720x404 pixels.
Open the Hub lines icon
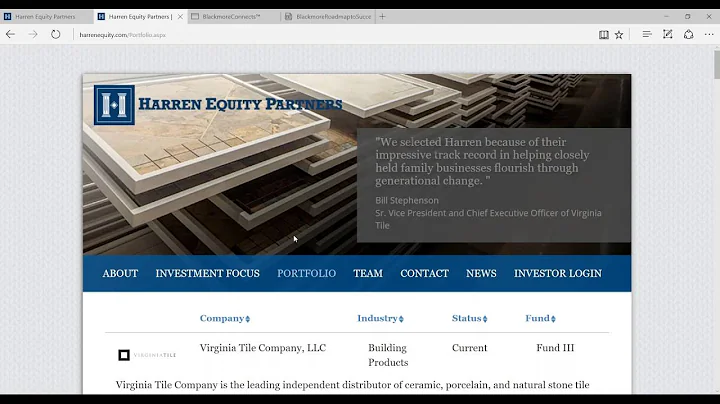(647, 34)
